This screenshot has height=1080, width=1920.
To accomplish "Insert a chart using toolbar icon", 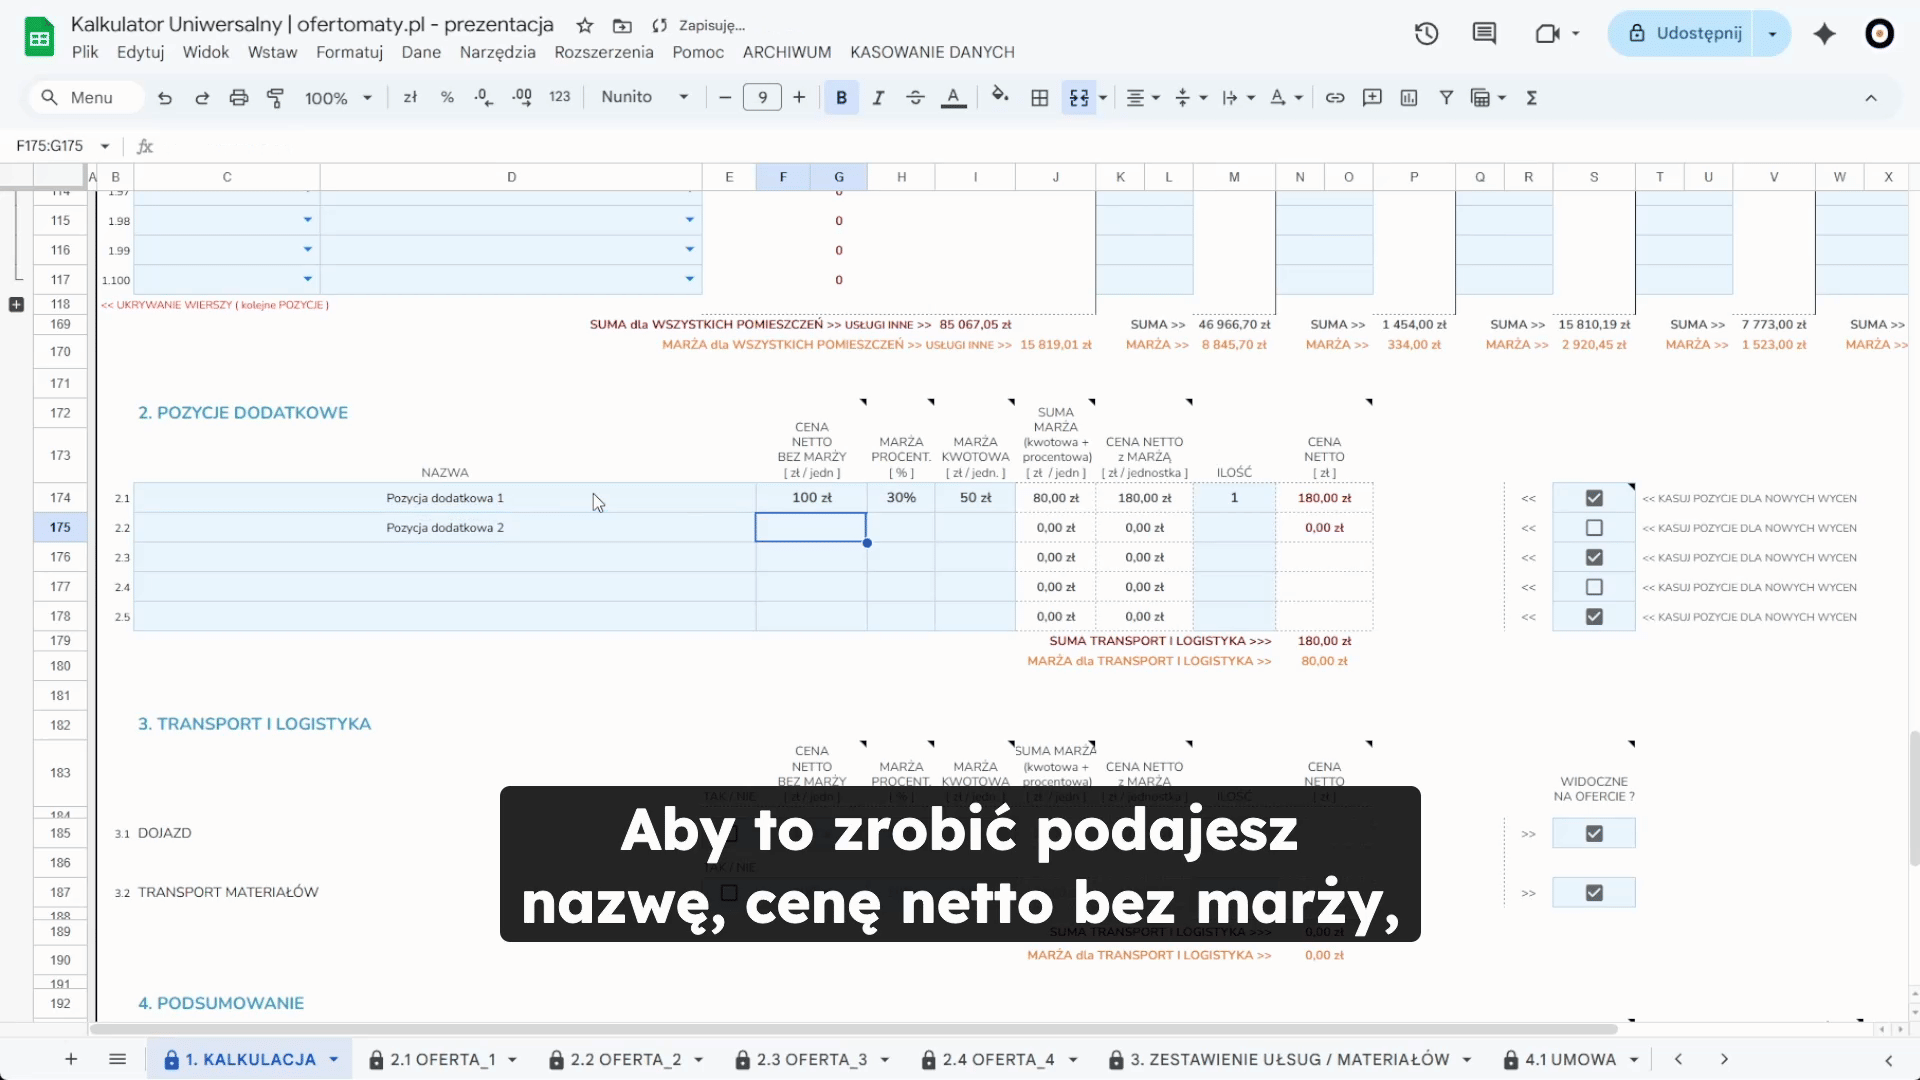I will [x=1409, y=97].
